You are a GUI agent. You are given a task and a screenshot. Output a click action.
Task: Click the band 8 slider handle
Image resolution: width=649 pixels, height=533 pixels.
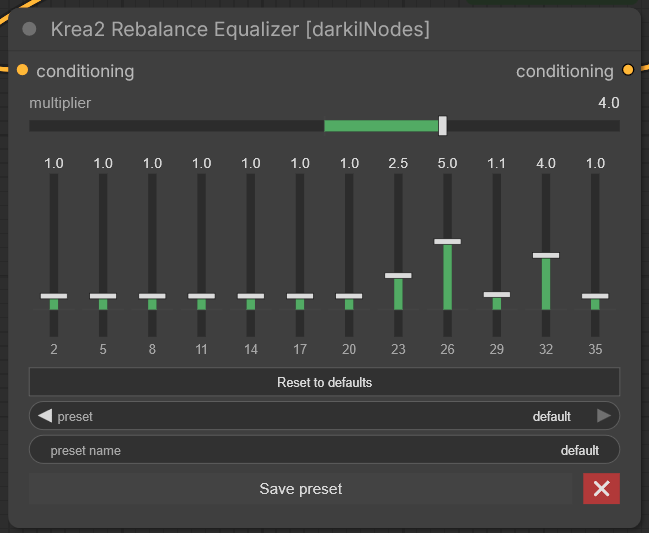(152, 296)
